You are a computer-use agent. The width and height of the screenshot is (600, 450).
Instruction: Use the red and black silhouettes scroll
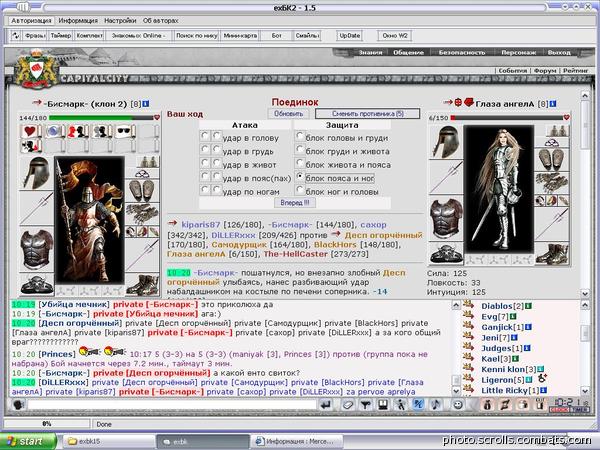click(x=78, y=132)
